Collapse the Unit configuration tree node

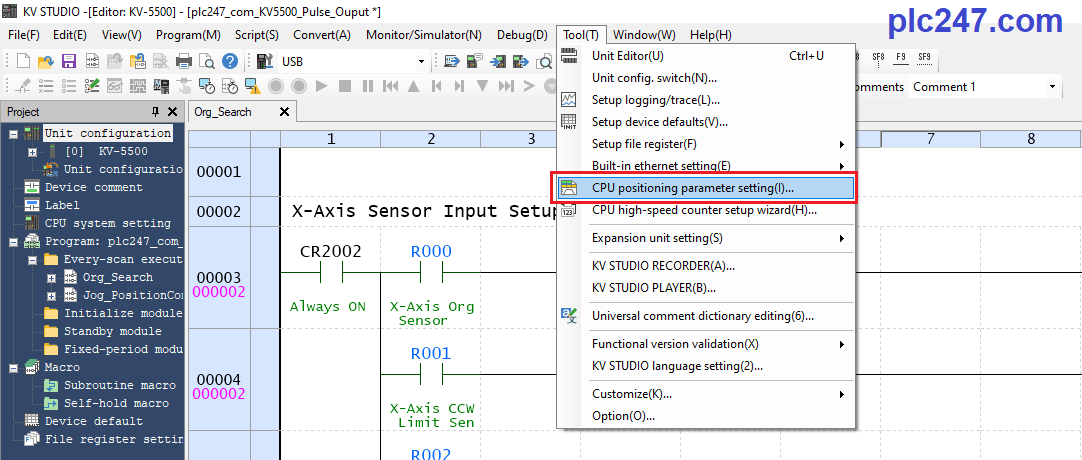click(13, 133)
